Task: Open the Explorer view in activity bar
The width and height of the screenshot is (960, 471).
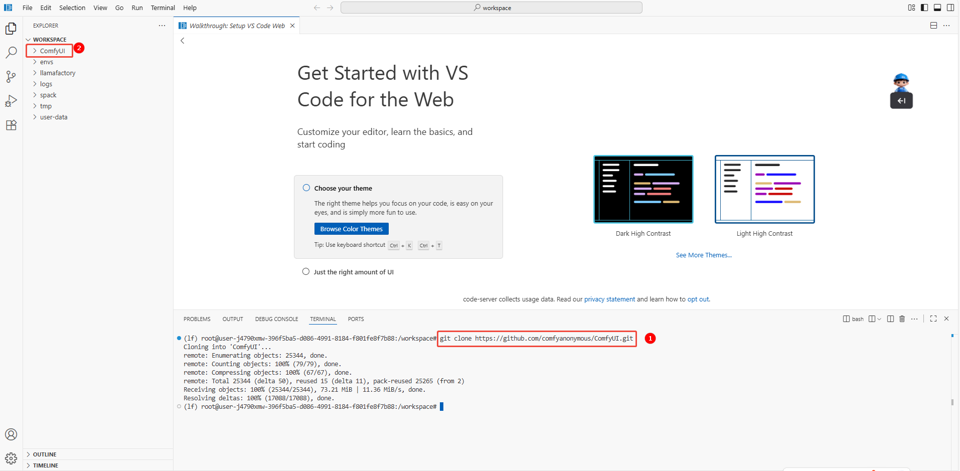Action: point(11,28)
